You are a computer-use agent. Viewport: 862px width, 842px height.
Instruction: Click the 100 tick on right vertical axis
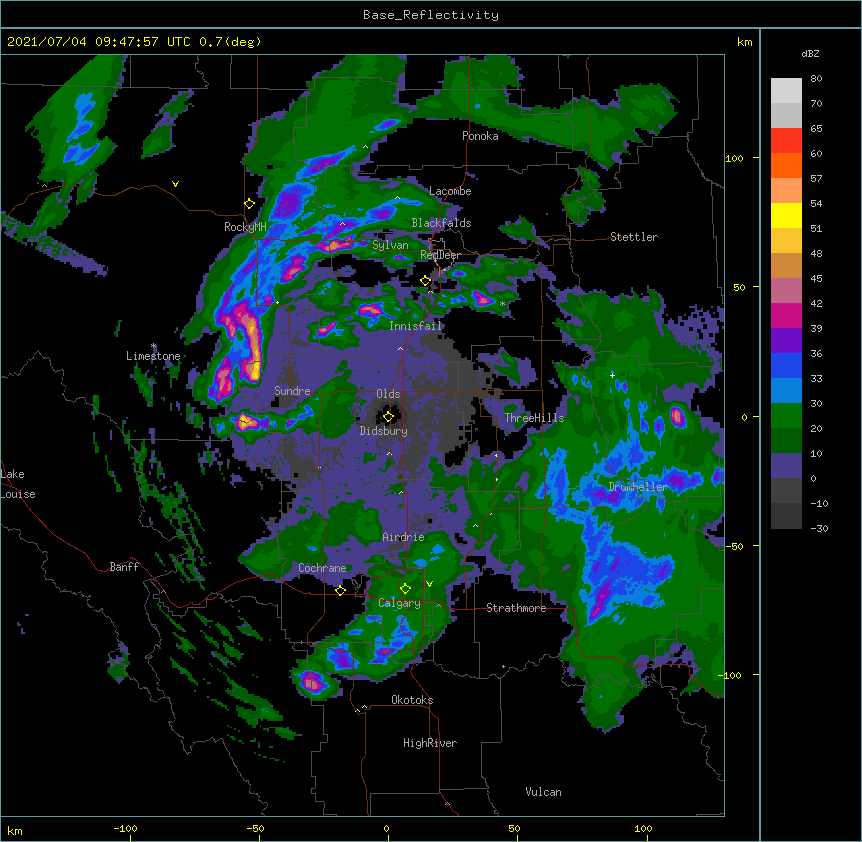coord(734,158)
